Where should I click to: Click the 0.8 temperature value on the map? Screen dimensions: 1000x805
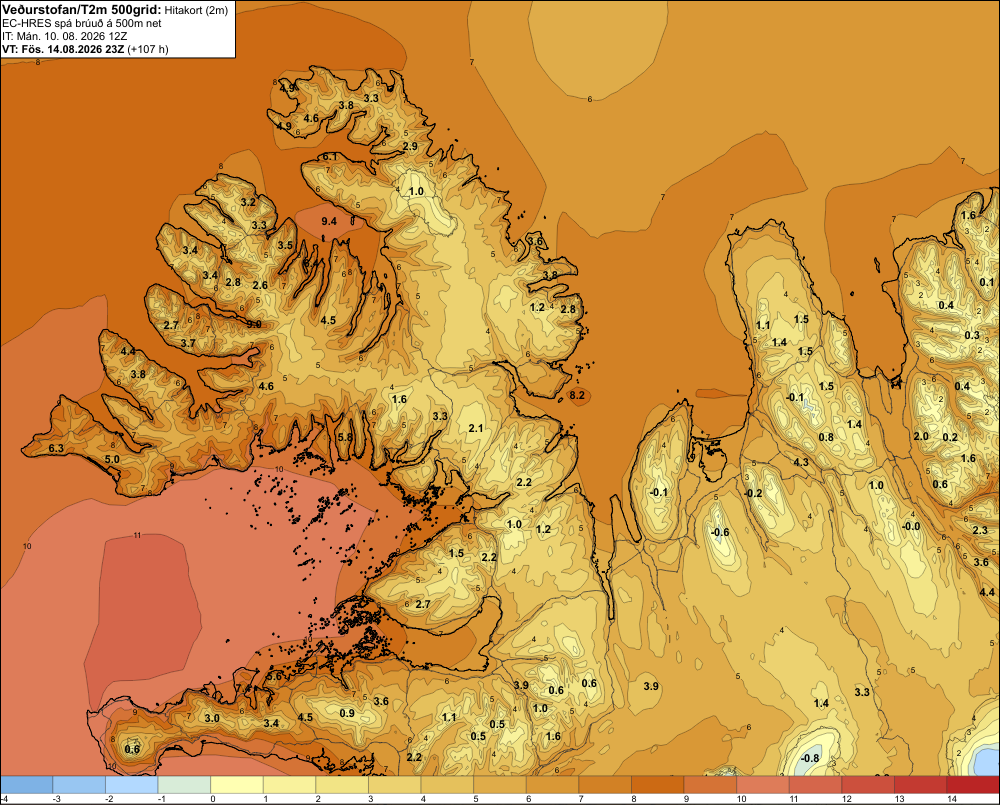tap(826, 437)
